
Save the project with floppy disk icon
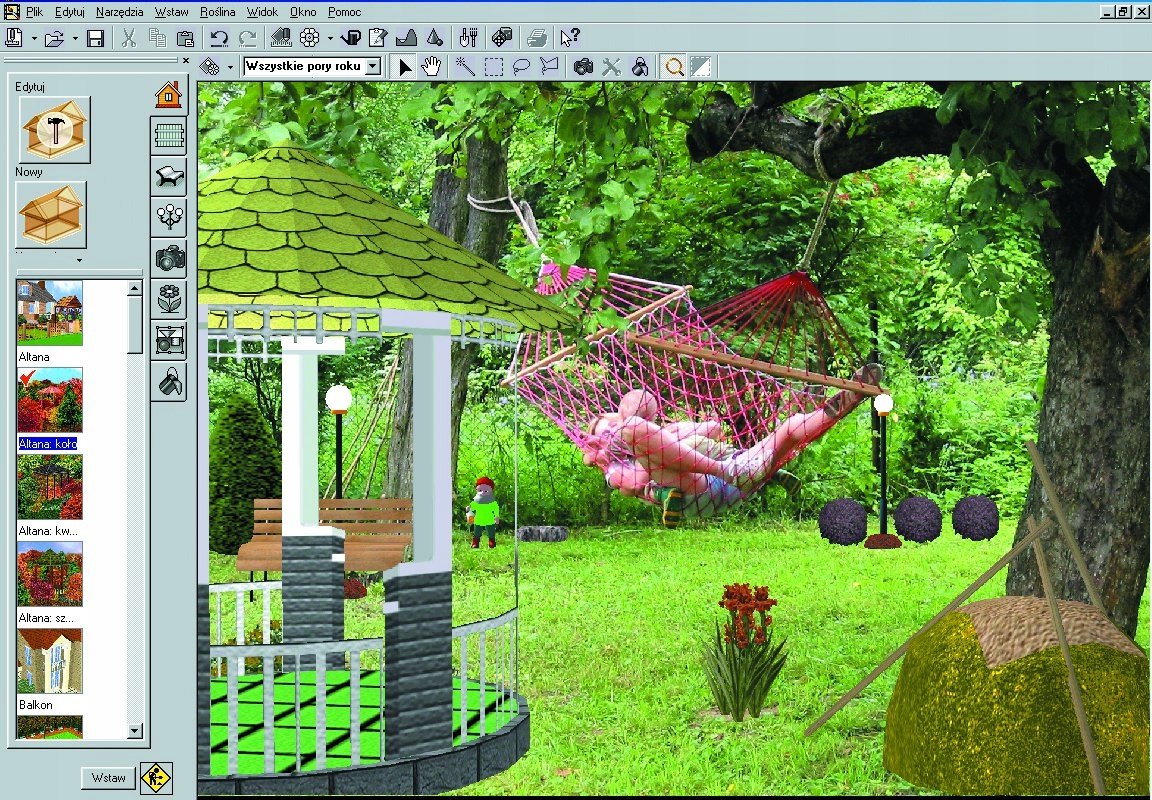pos(95,38)
